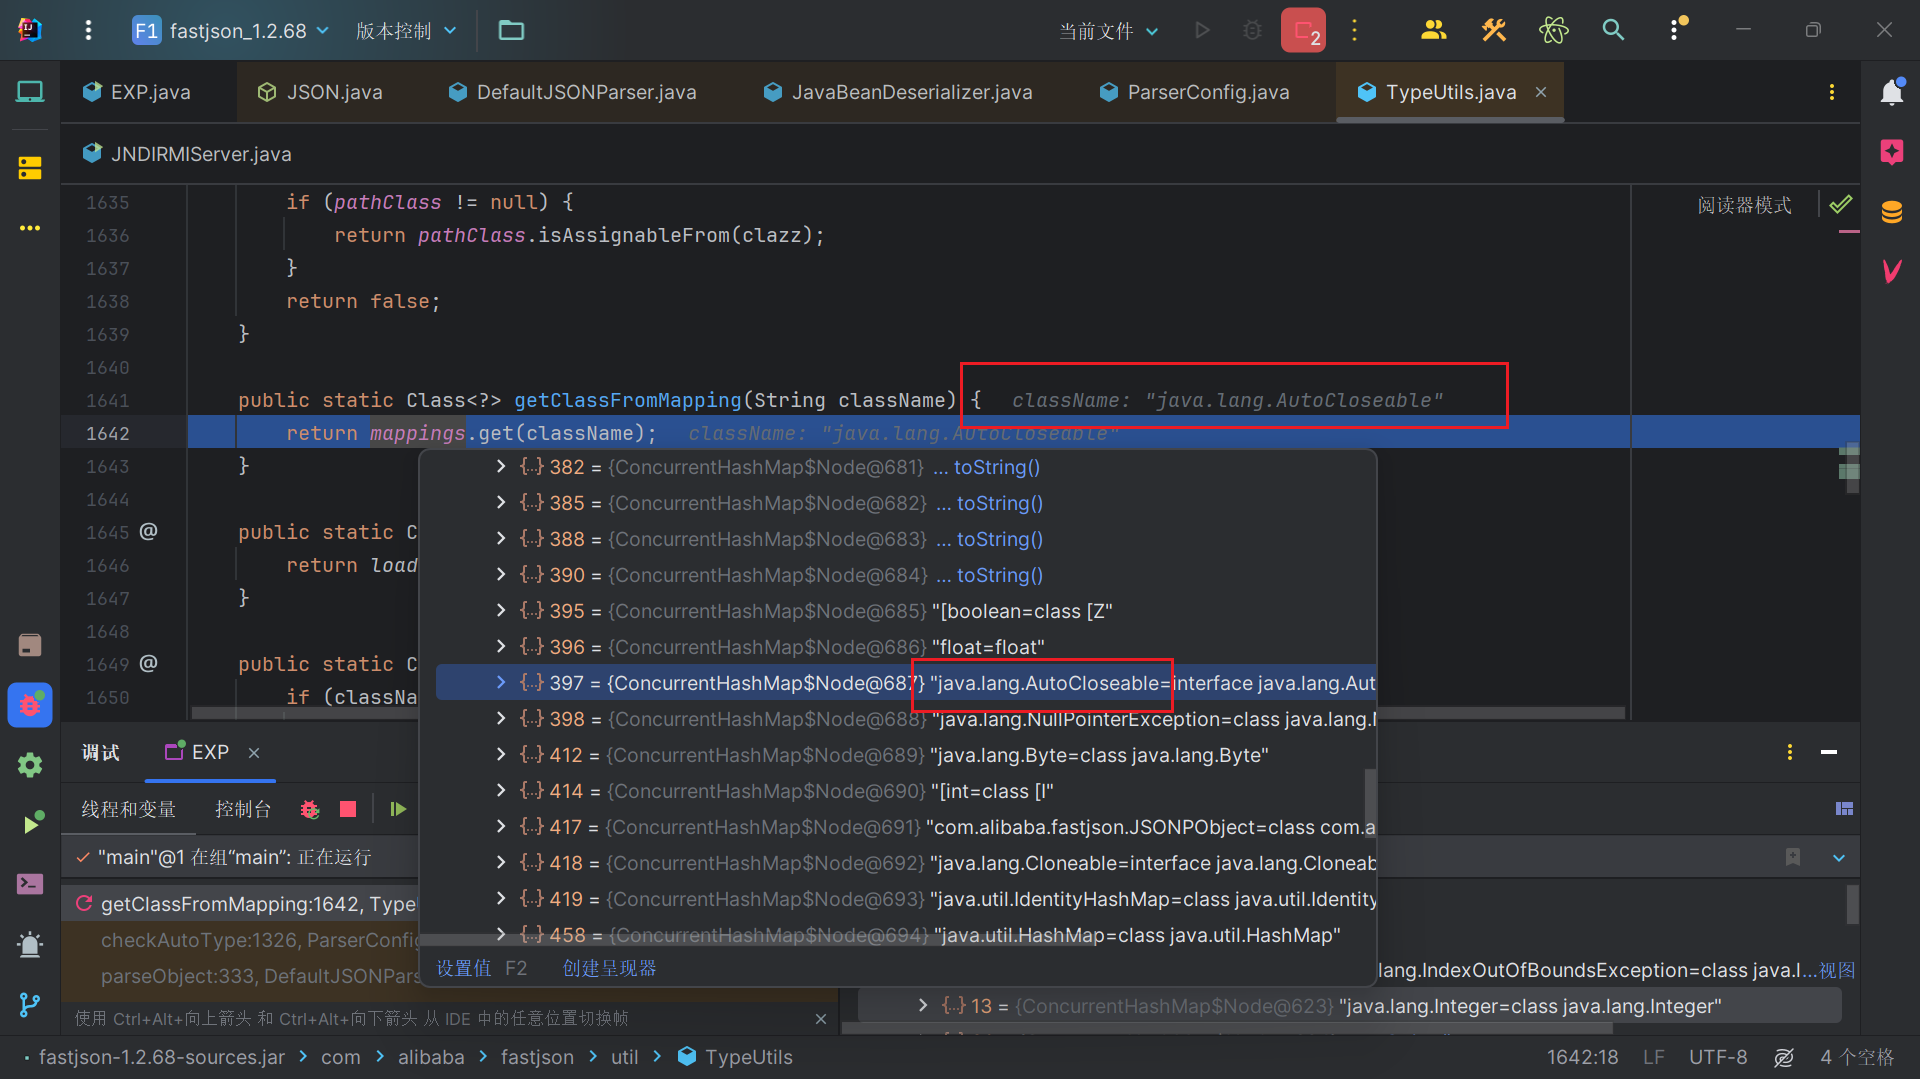
Task: Open debug panel options dots menu
Action: coord(1790,752)
